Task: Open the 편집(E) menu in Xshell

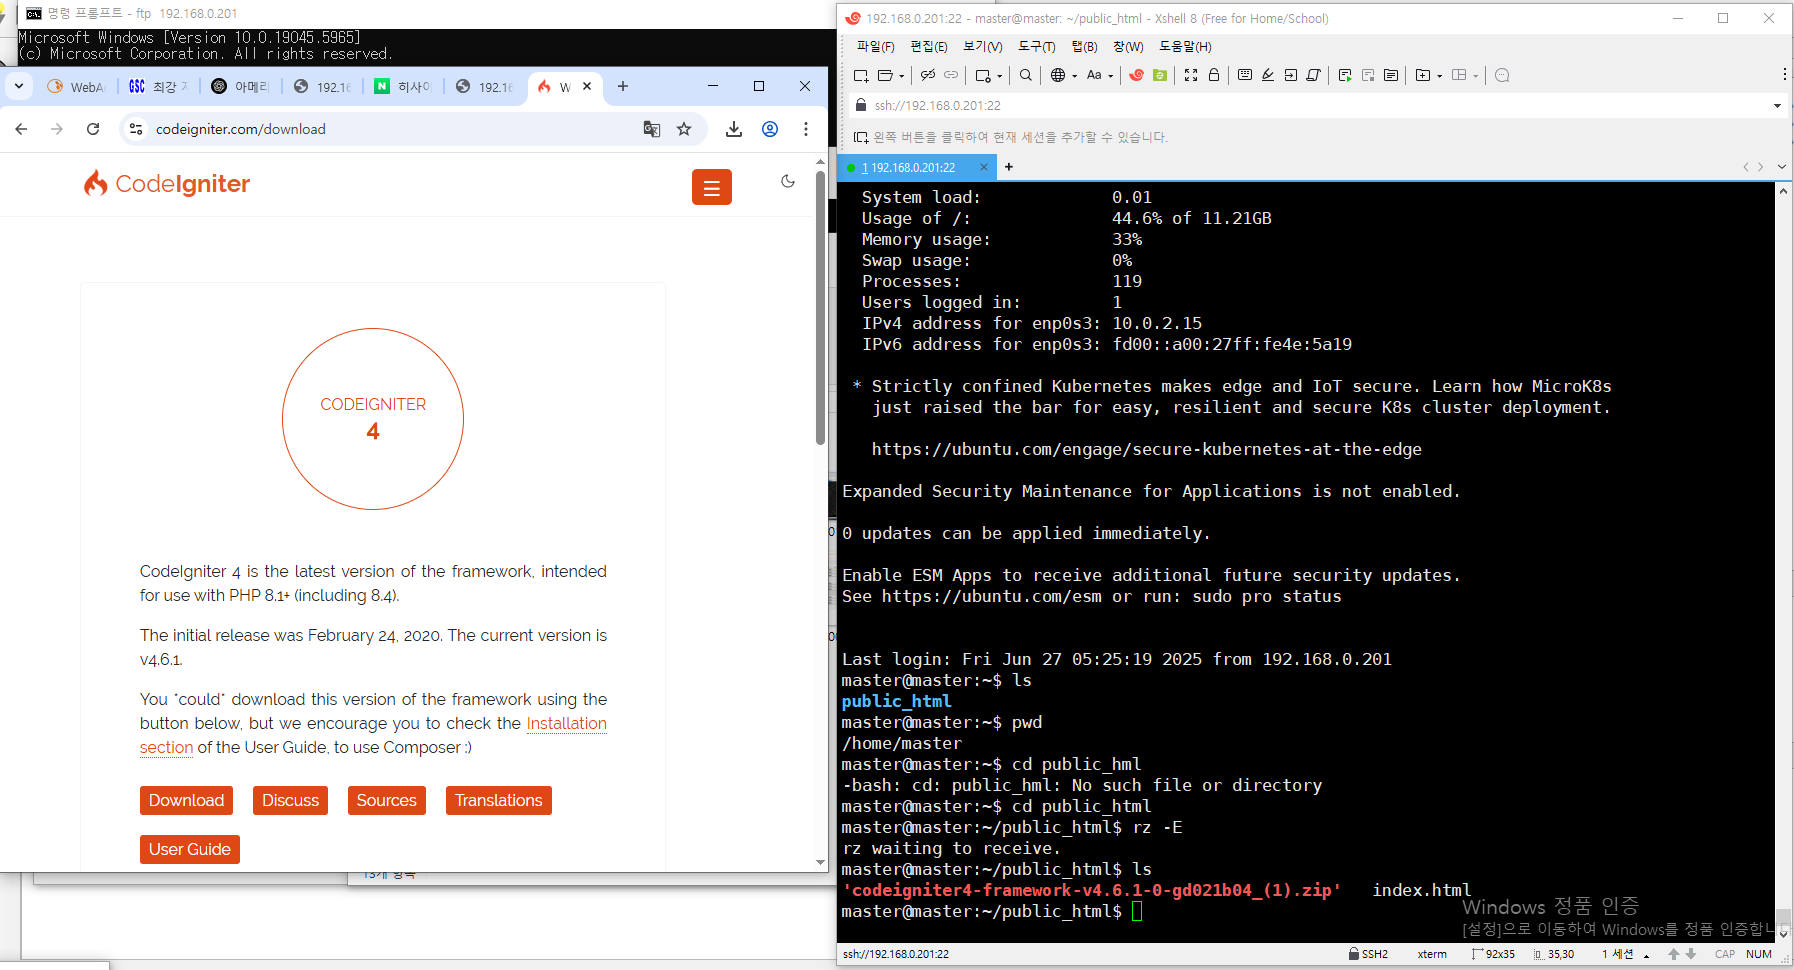Action: tap(928, 47)
